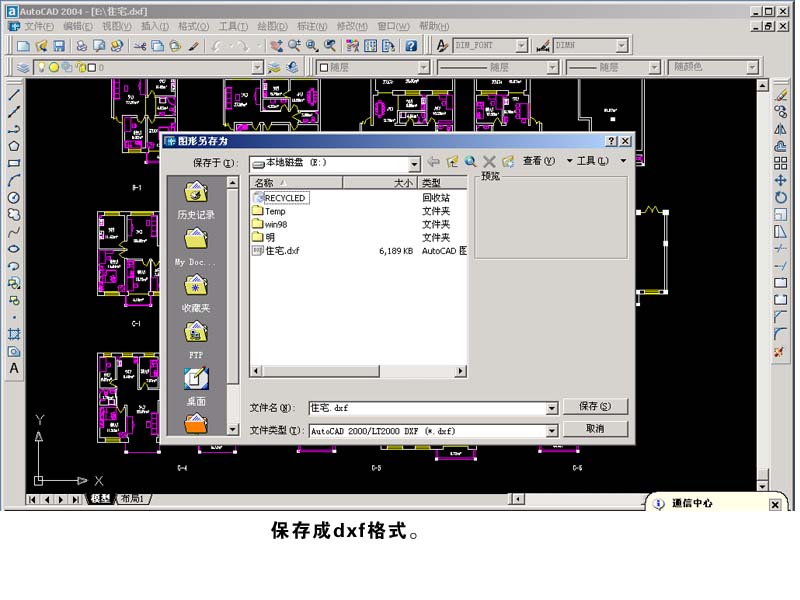Viewport: 800px width, 600px height.
Task: Toggle the layer freeze sun icon
Action: (54, 67)
